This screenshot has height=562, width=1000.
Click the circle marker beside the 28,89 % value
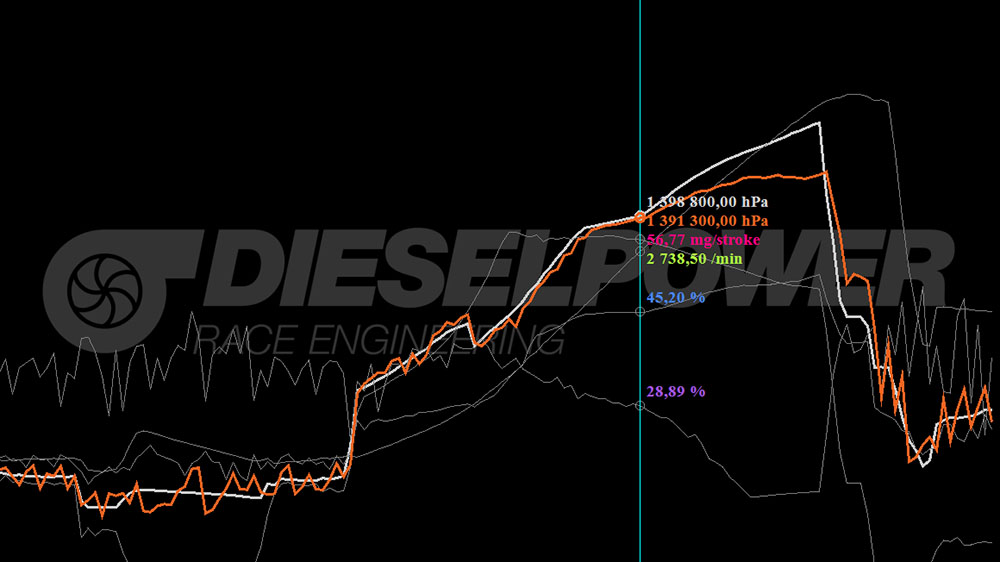640,406
